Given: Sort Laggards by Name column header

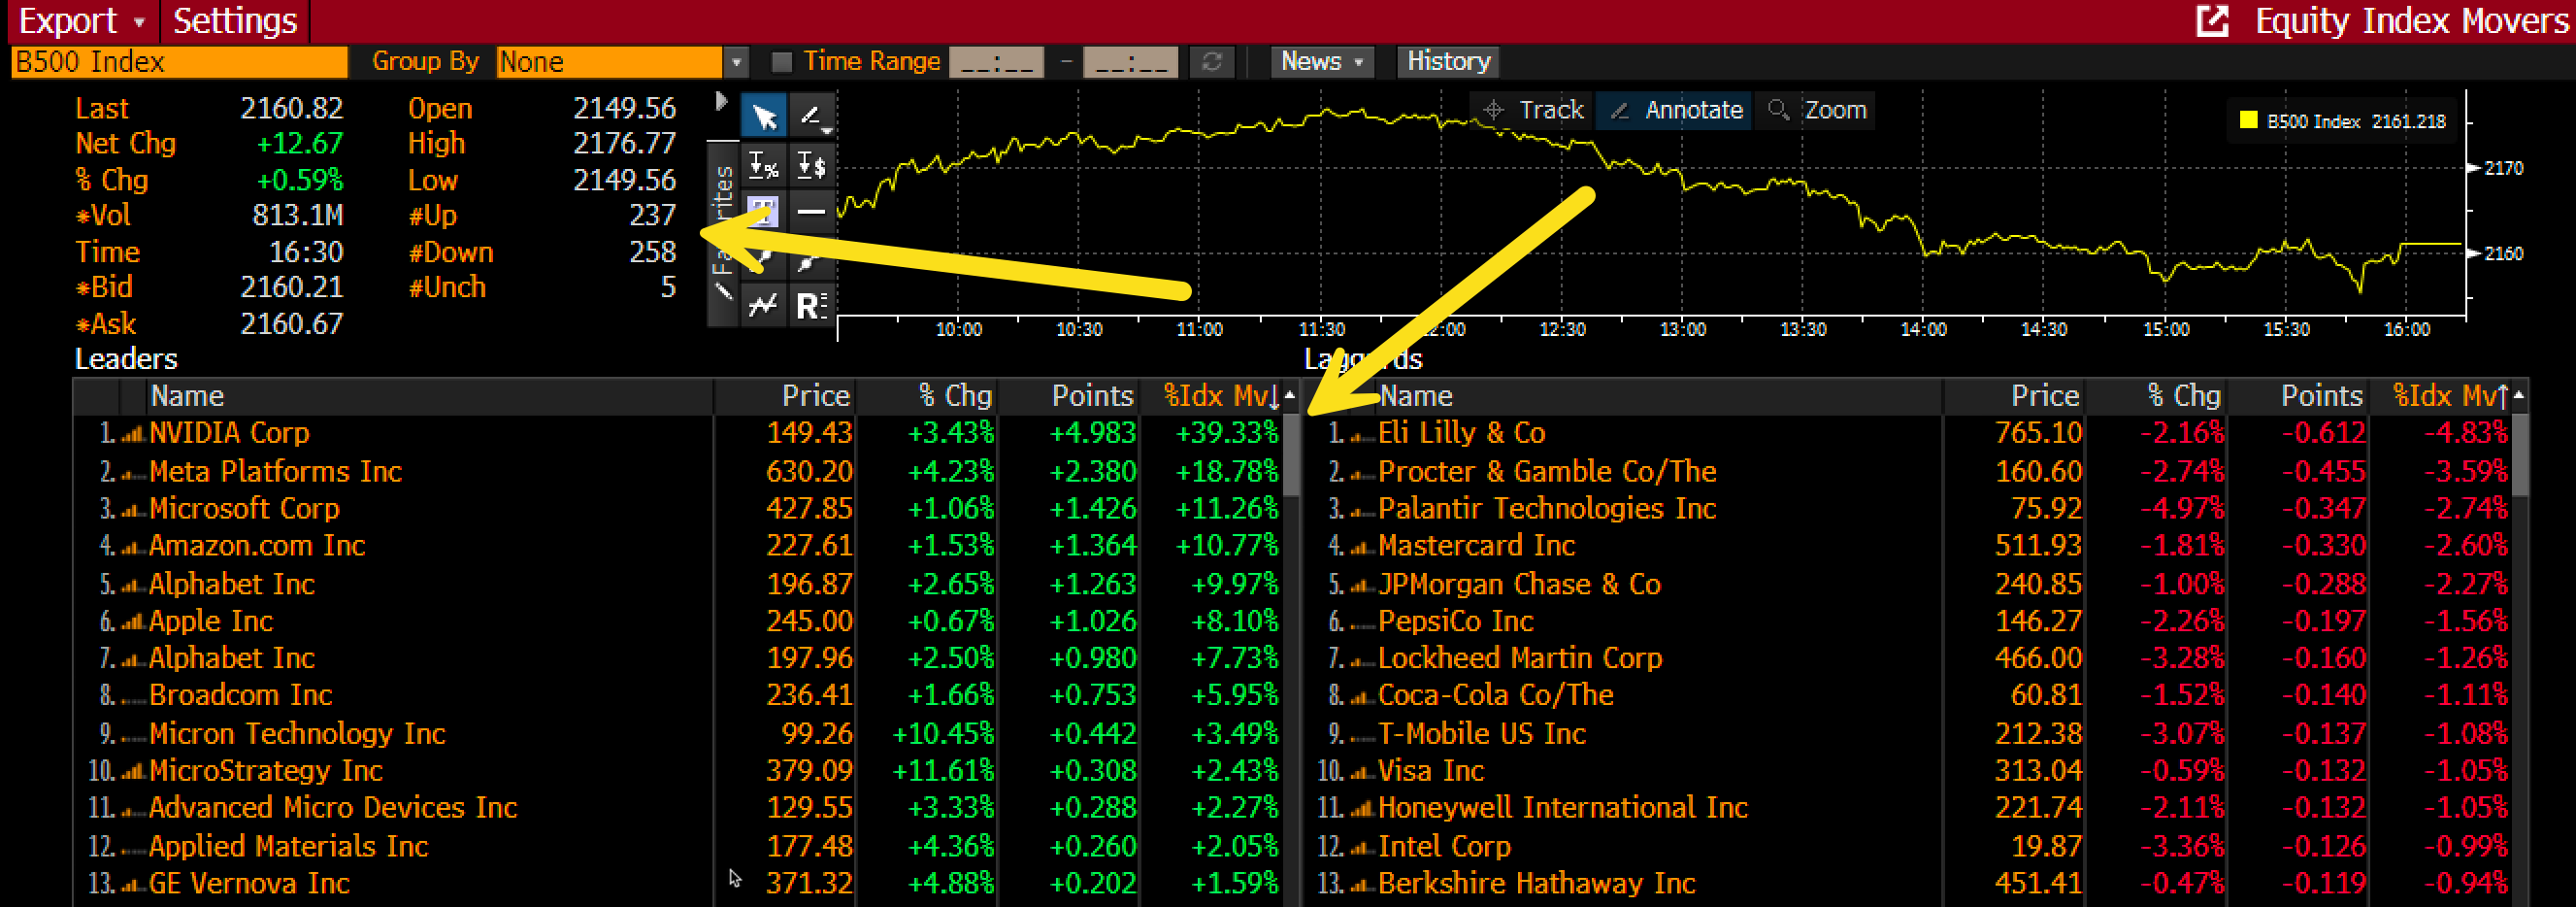Looking at the screenshot, I should (1660, 396).
